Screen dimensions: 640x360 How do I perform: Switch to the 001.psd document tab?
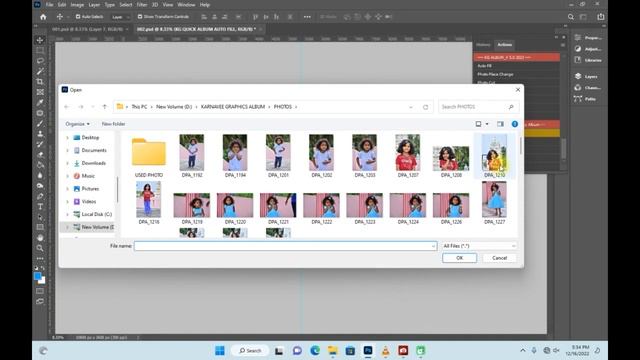[x=87, y=29]
